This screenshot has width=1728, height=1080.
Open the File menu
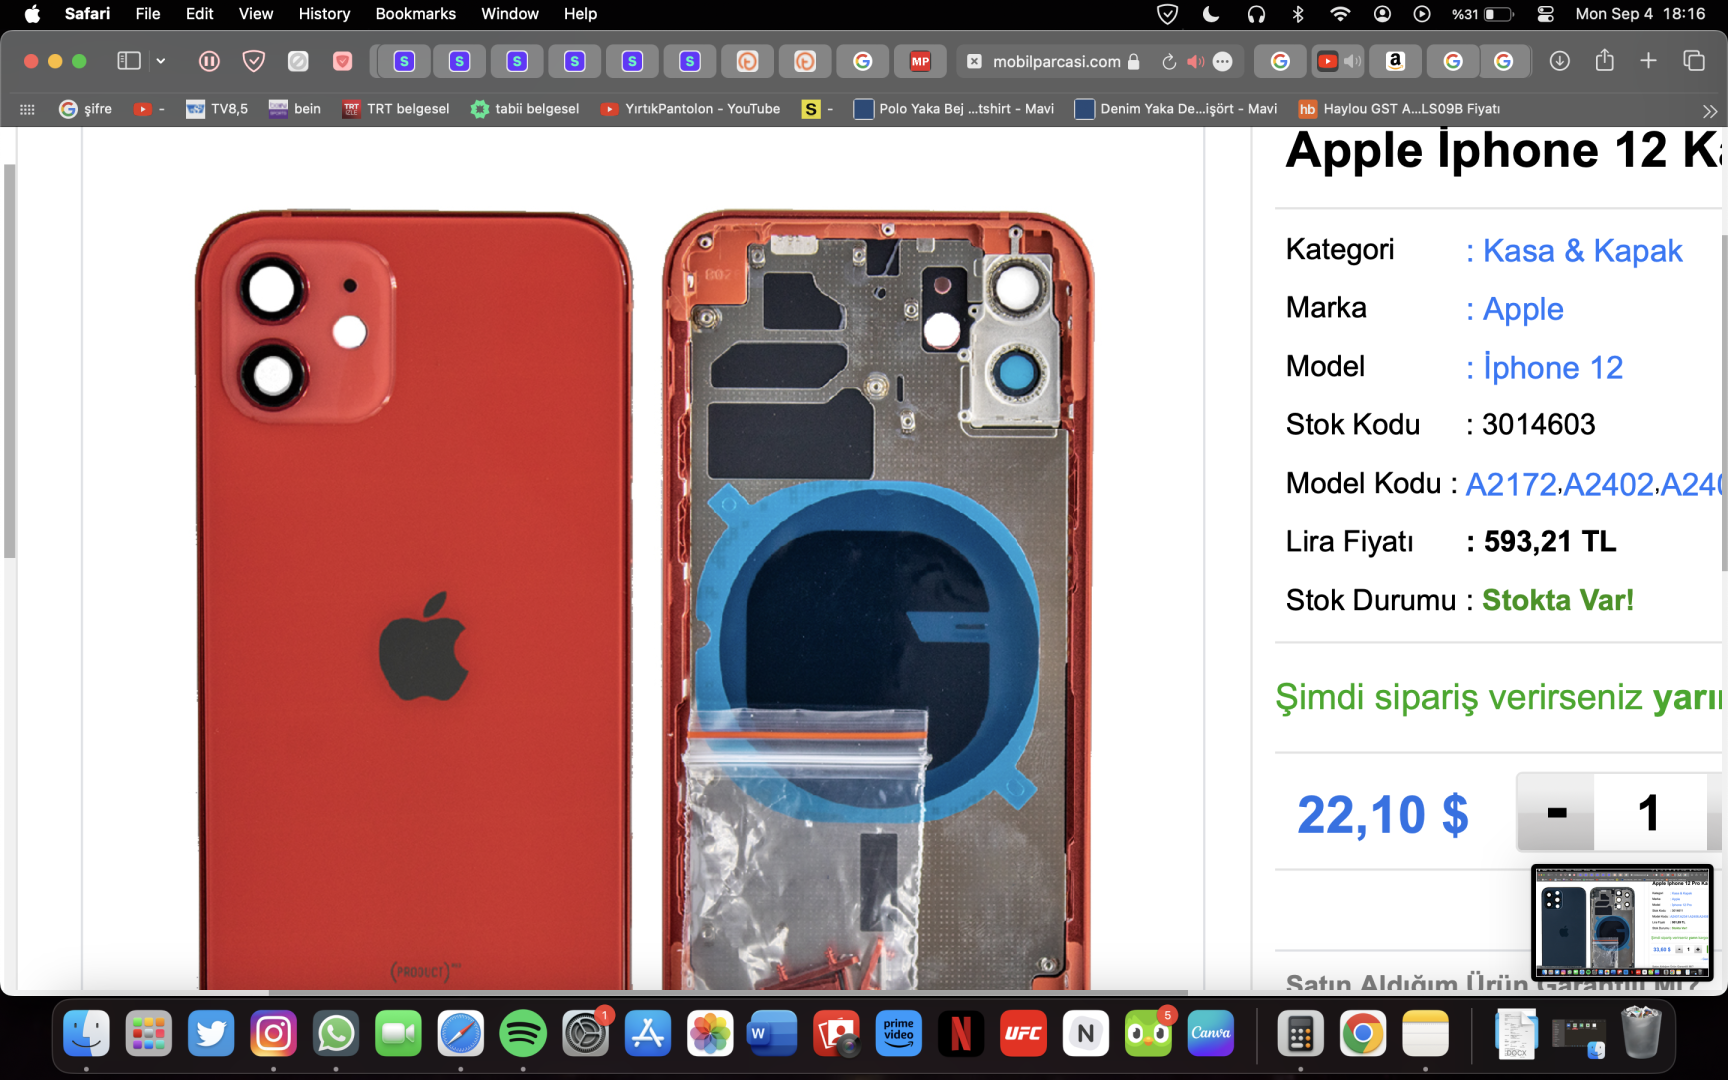click(148, 14)
